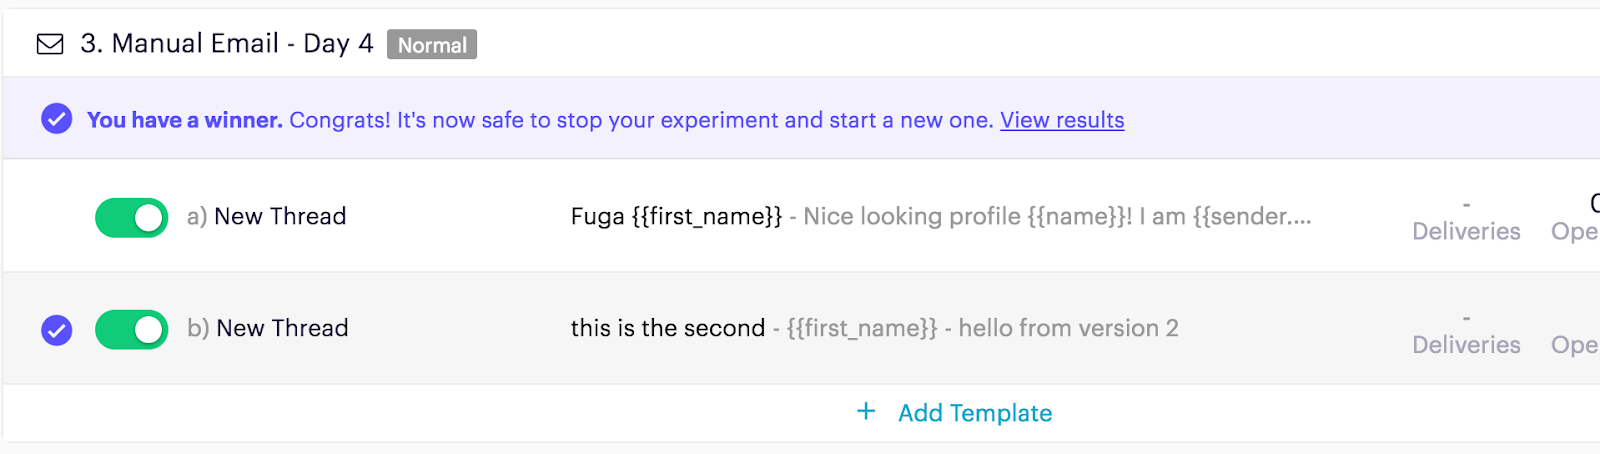The height and width of the screenshot is (454, 1600).
Task: Click the Add Template link
Action: [x=975, y=413]
